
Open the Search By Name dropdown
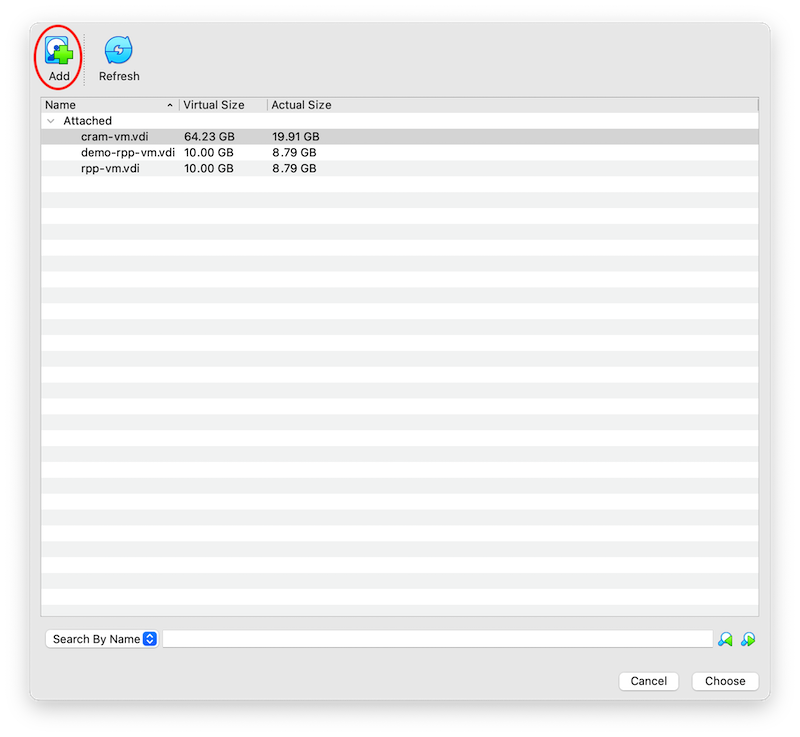coord(102,638)
